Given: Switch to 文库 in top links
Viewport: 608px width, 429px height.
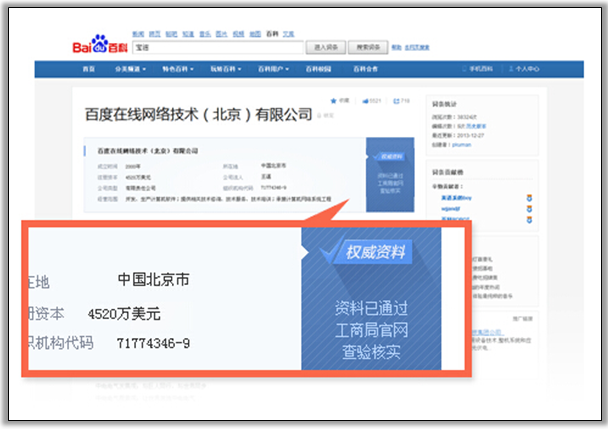Looking at the screenshot, I should (288, 34).
